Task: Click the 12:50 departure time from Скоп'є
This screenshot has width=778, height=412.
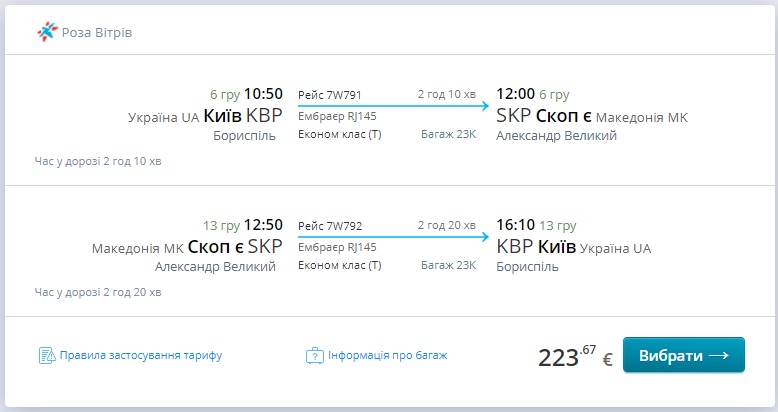Action: click(263, 225)
